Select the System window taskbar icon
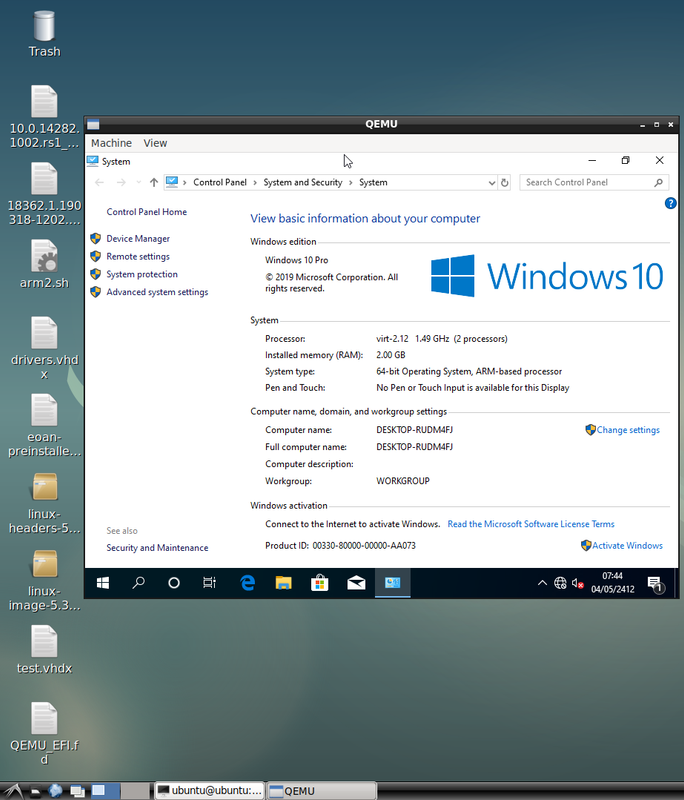The width and height of the screenshot is (684, 800). (392, 583)
